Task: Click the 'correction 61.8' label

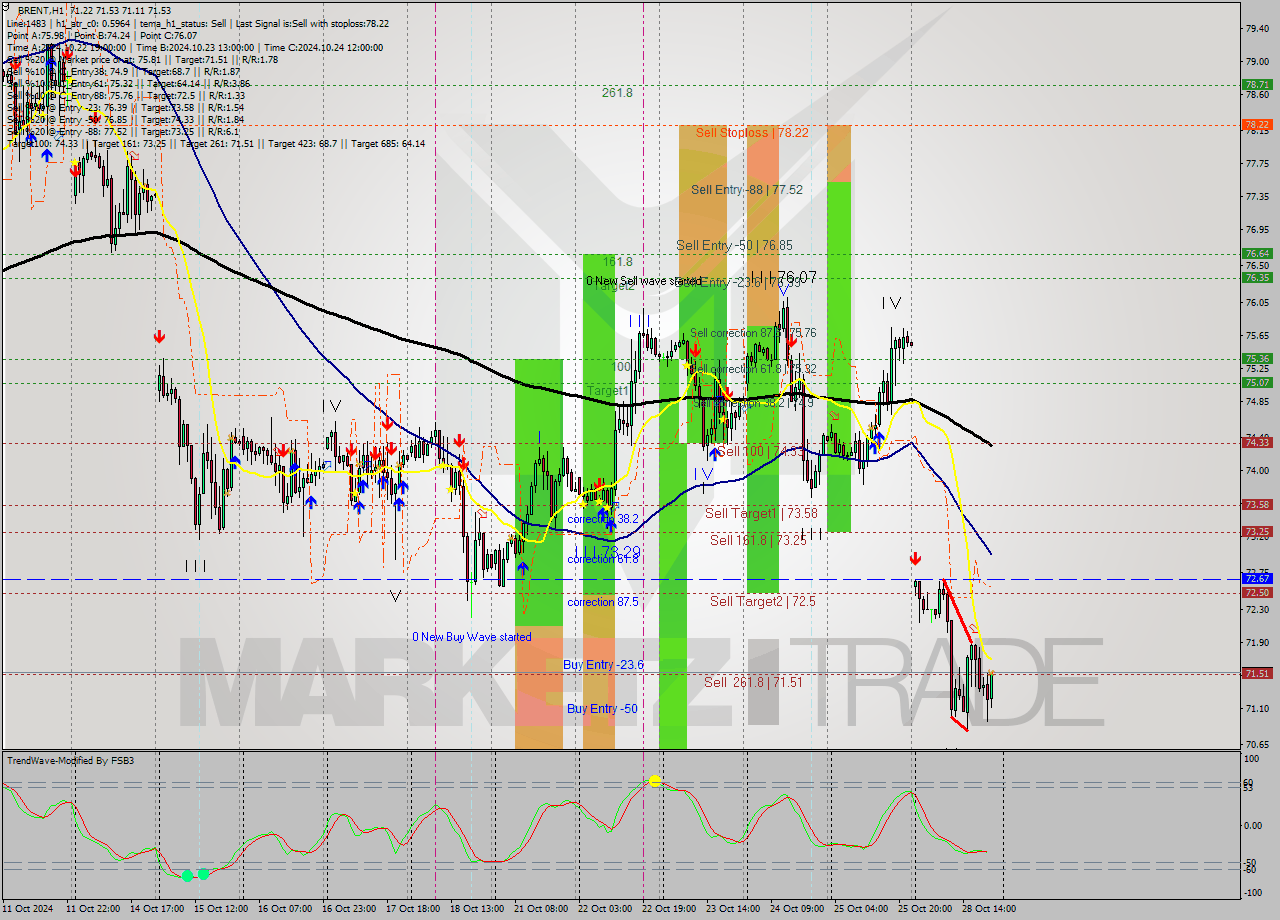Action: [604, 559]
